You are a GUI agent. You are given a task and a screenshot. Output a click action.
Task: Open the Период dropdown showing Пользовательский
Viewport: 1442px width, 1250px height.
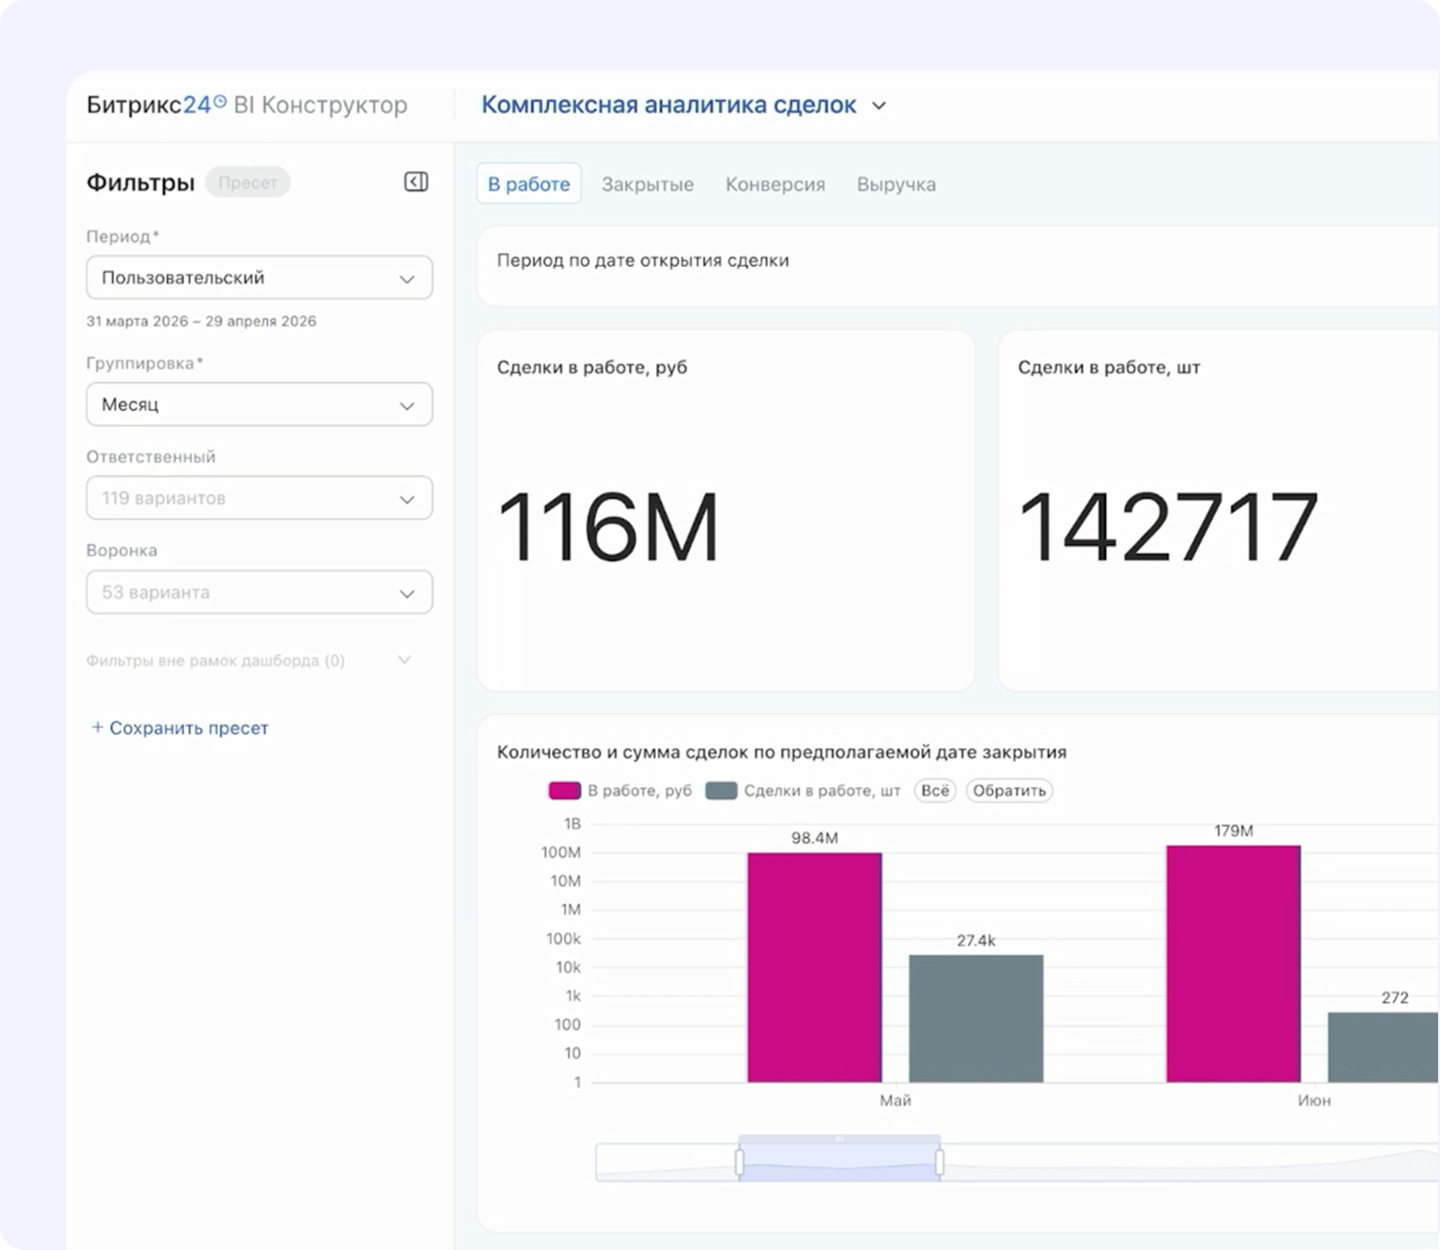(x=259, y=278)
